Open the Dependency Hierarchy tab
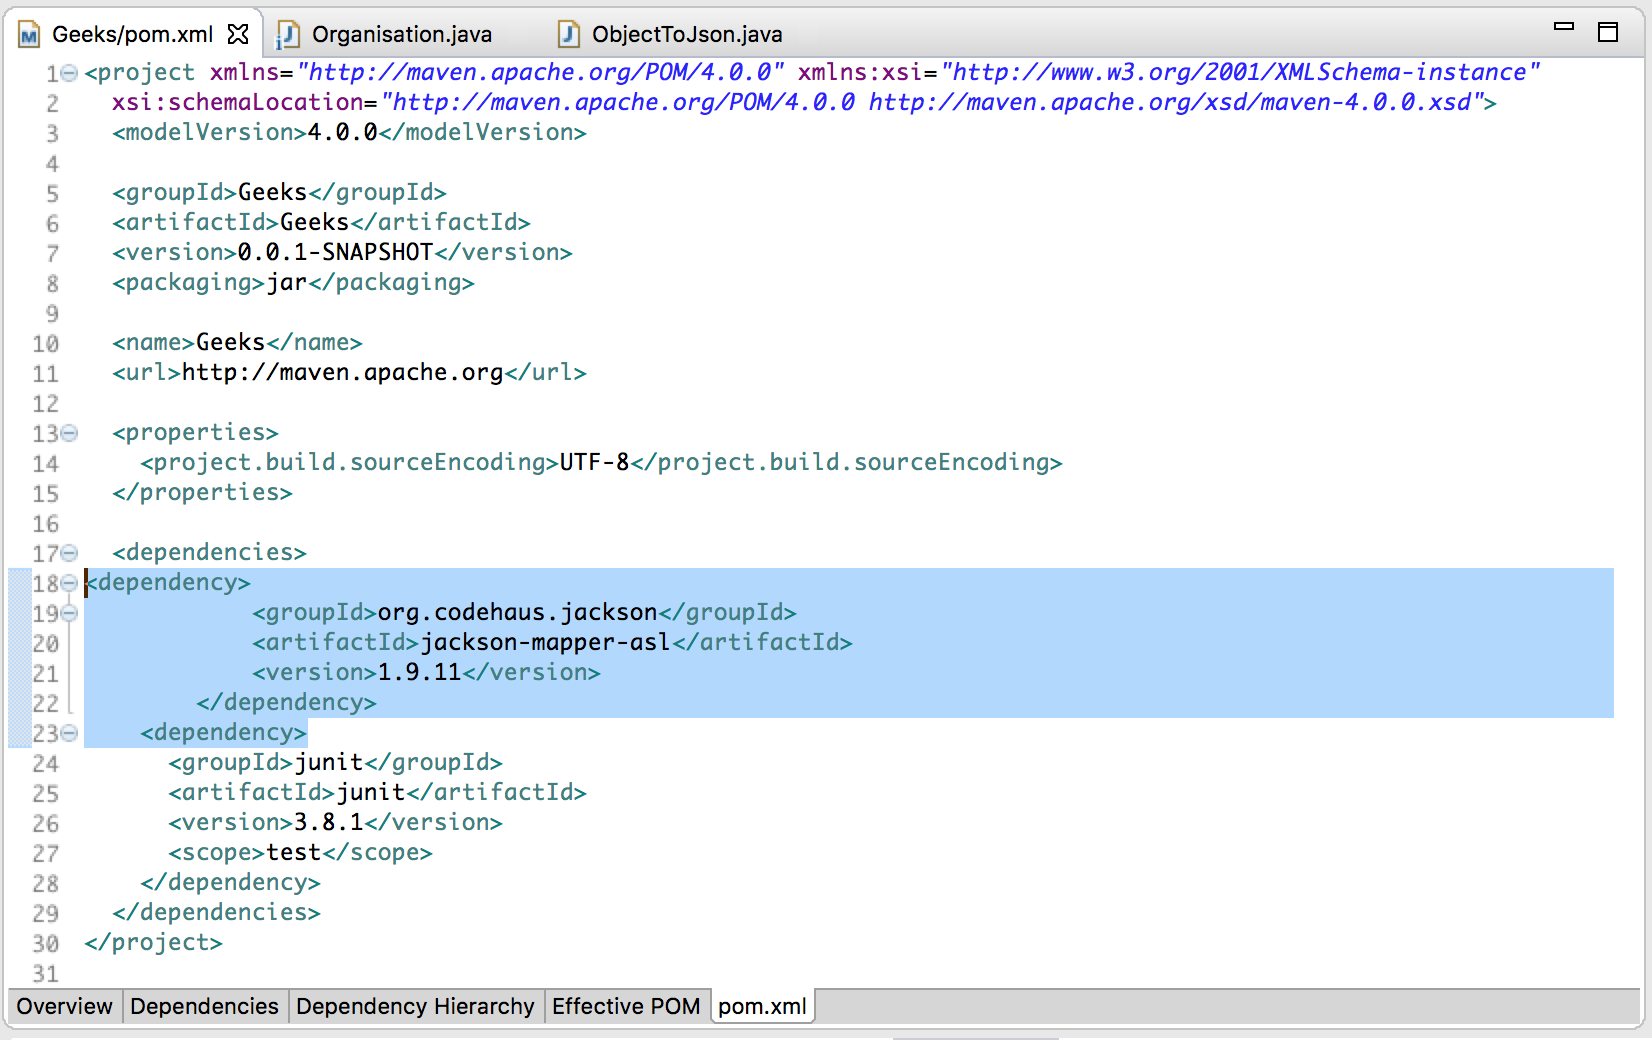 [x=415, y=1006]
